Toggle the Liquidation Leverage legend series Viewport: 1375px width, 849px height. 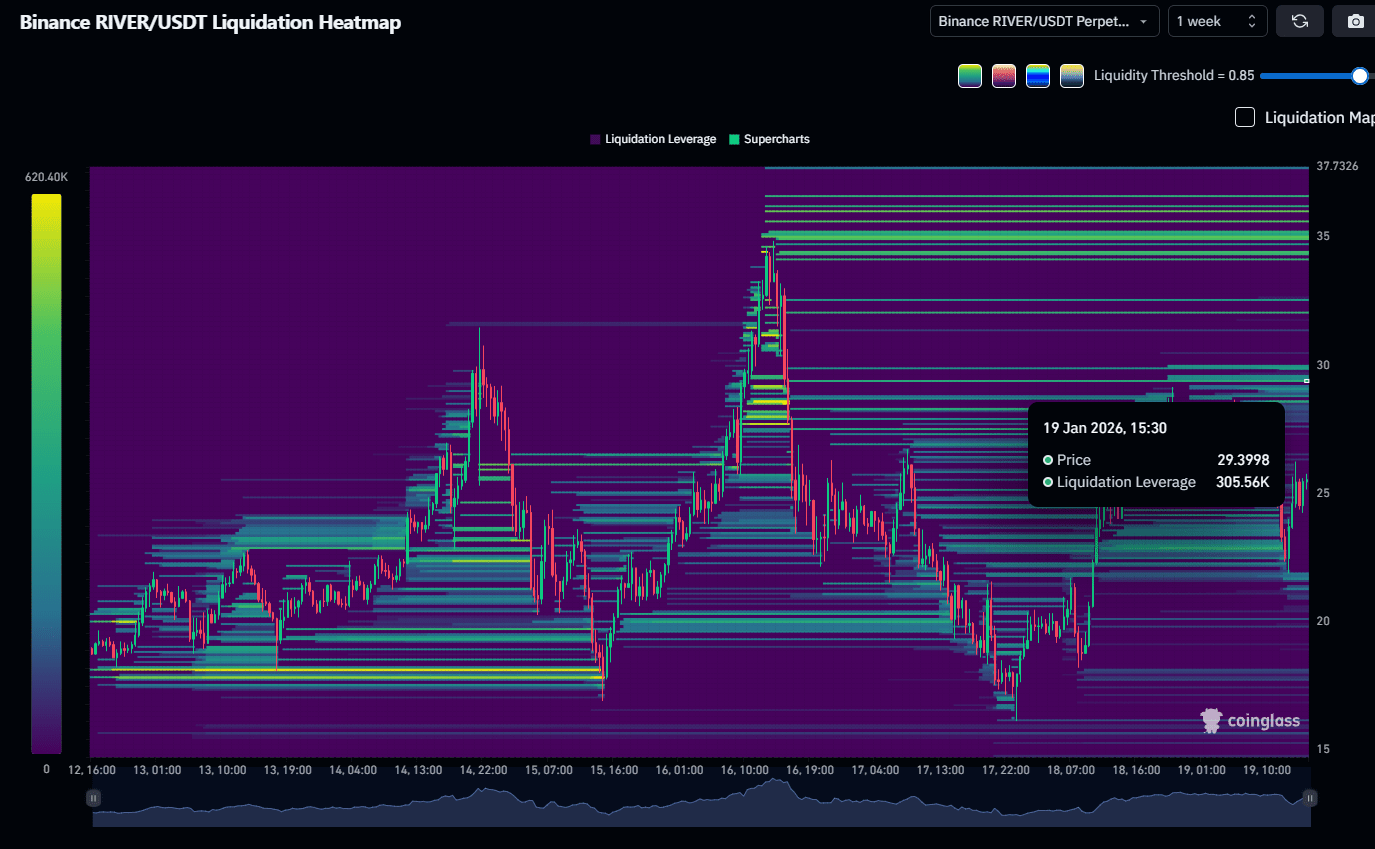(653, 139)
